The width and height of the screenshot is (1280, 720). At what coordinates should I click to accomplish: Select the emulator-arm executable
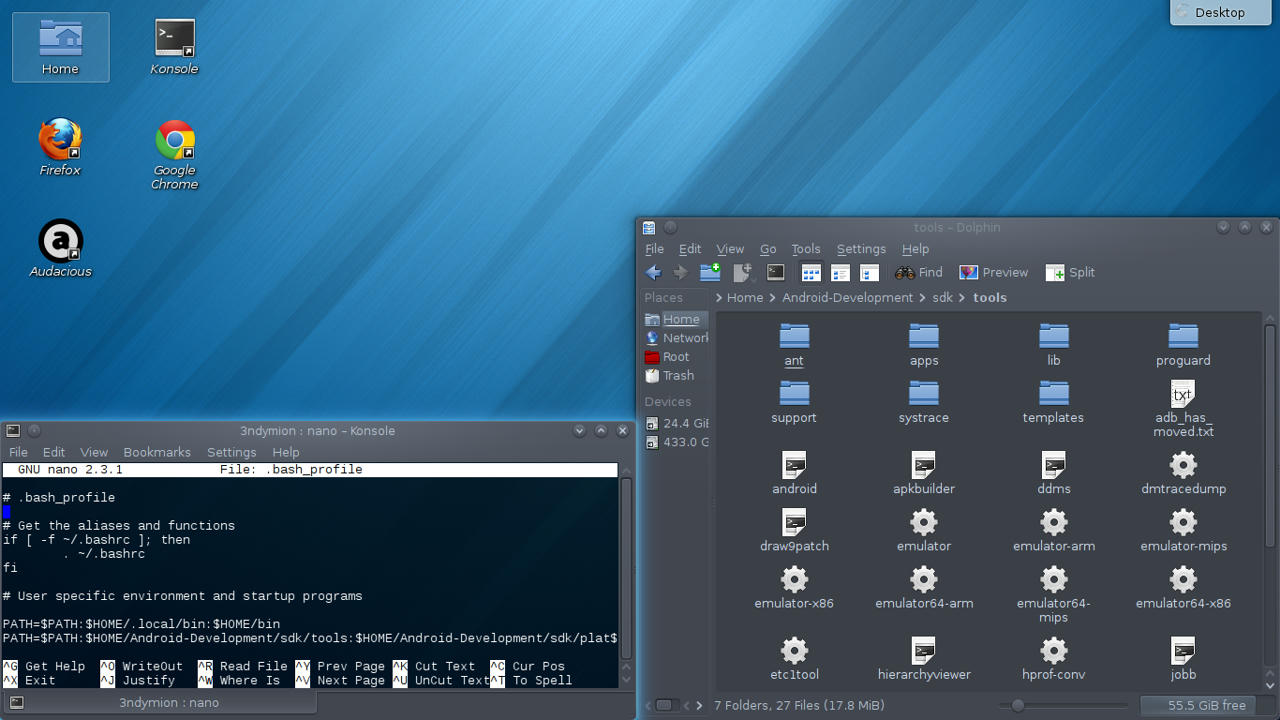(x=1054, y=530)
